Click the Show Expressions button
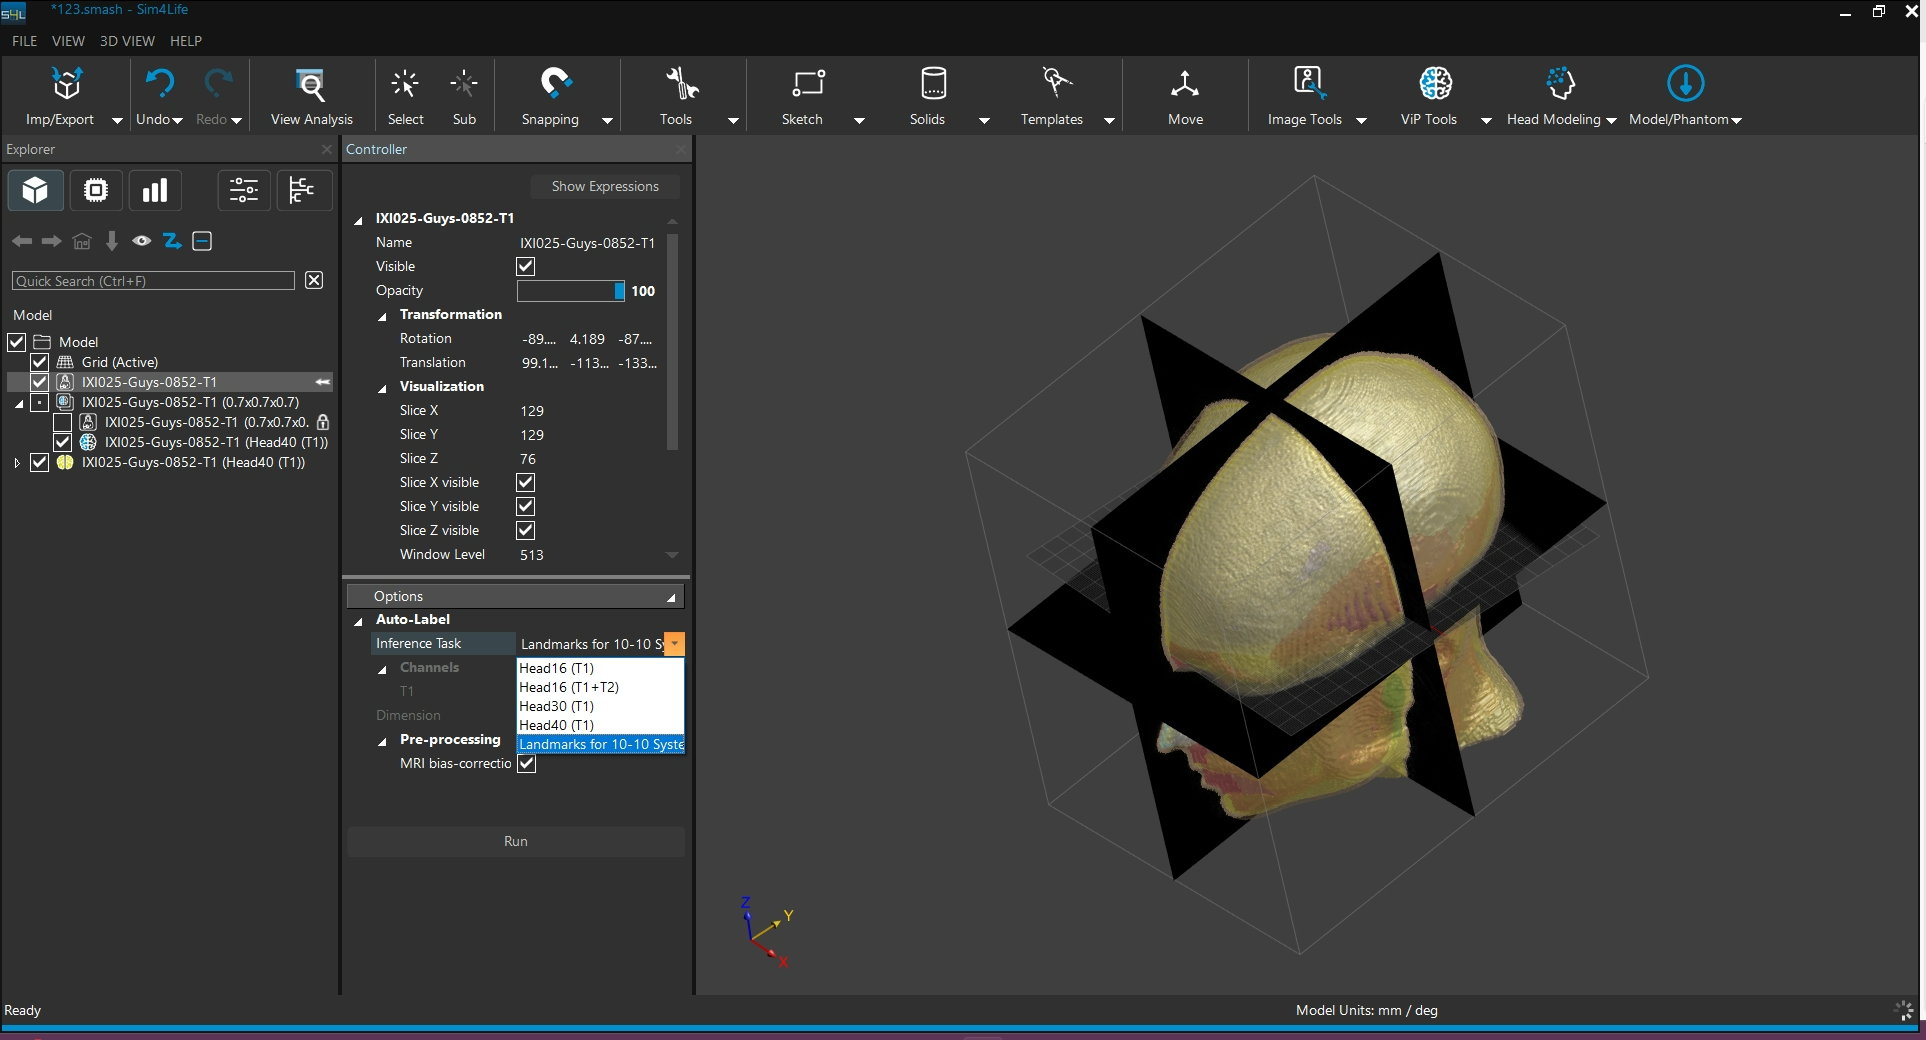 (605, 186)
